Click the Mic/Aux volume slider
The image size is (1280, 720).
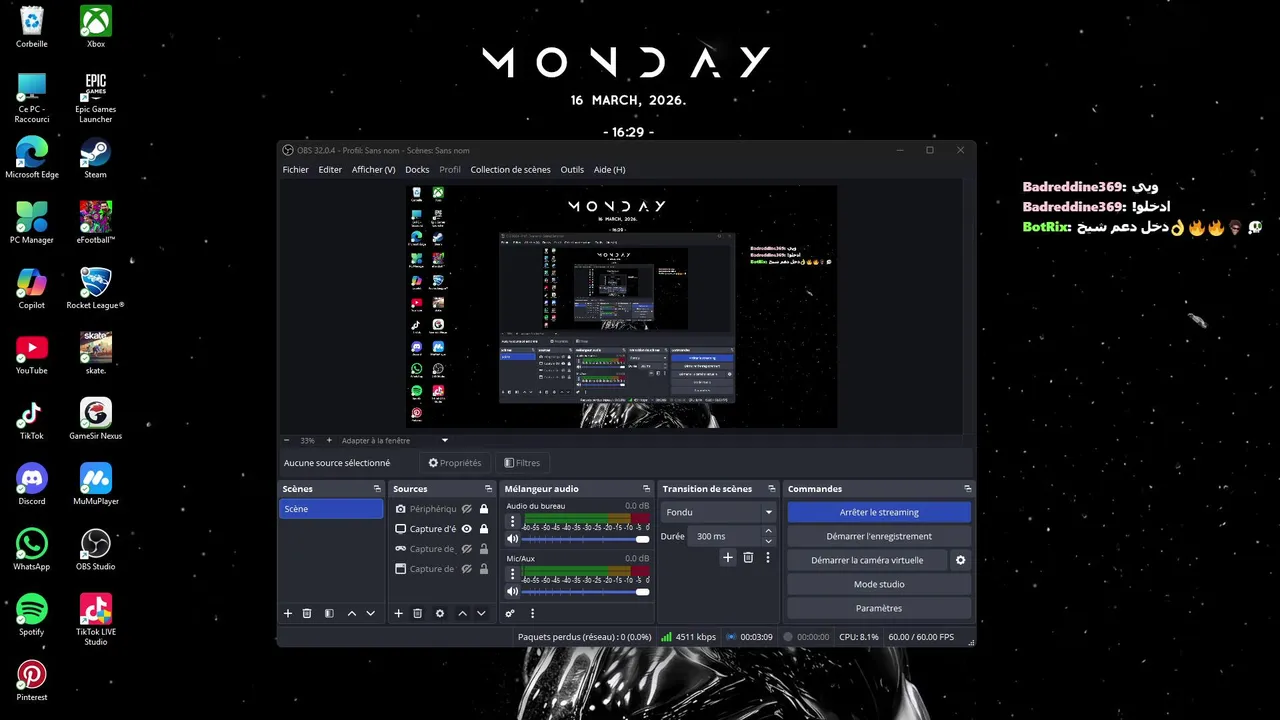coord(585,591)
